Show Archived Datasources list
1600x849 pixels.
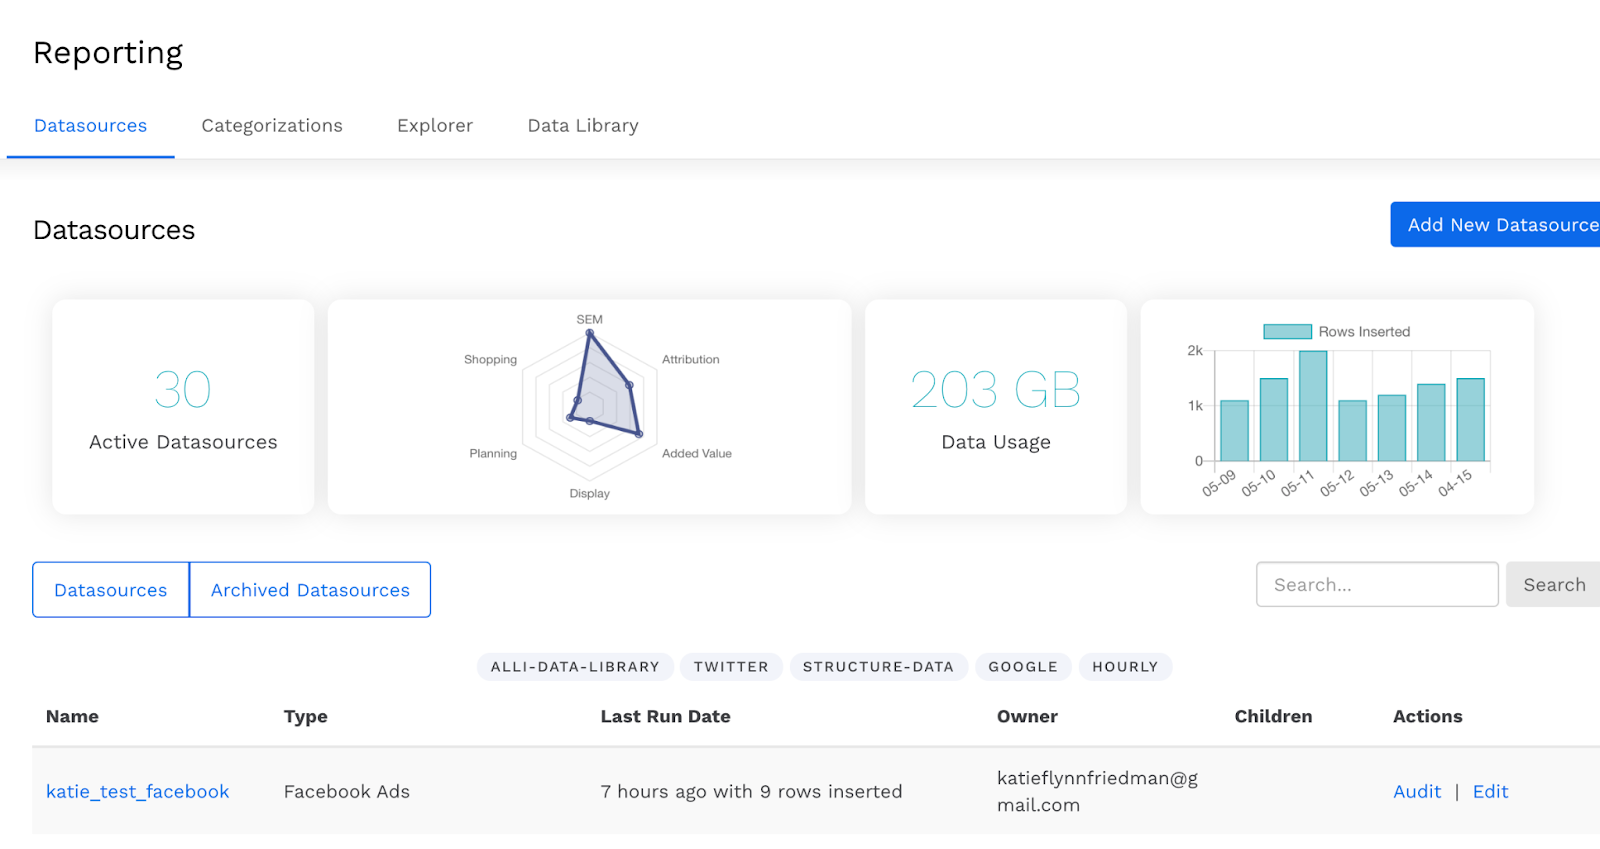pyautogui.click(x=310, y=590)
